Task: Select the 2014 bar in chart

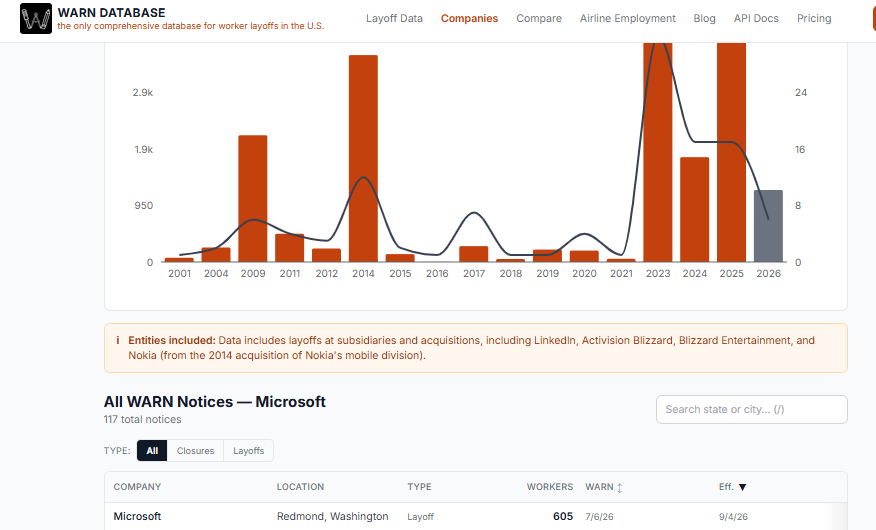Action: (x=363, y=158)
